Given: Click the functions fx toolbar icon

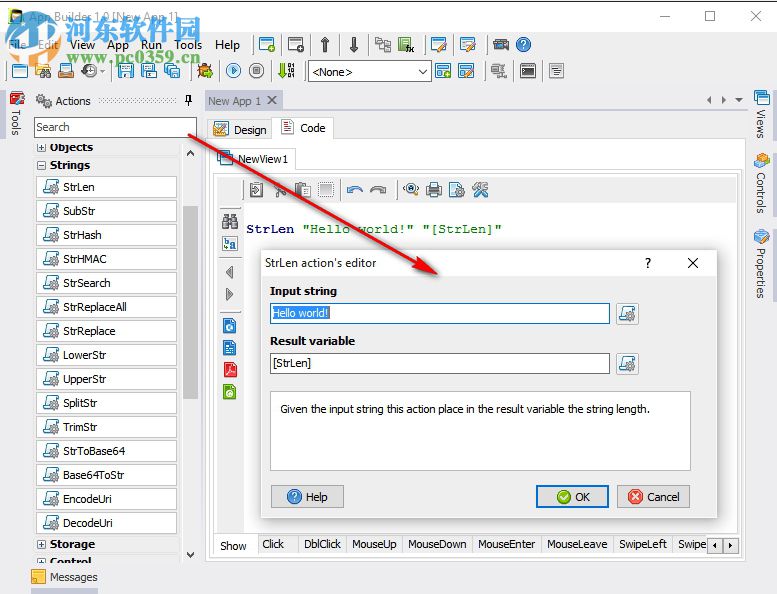Looking at the screenshot, I should pos(406,45).
